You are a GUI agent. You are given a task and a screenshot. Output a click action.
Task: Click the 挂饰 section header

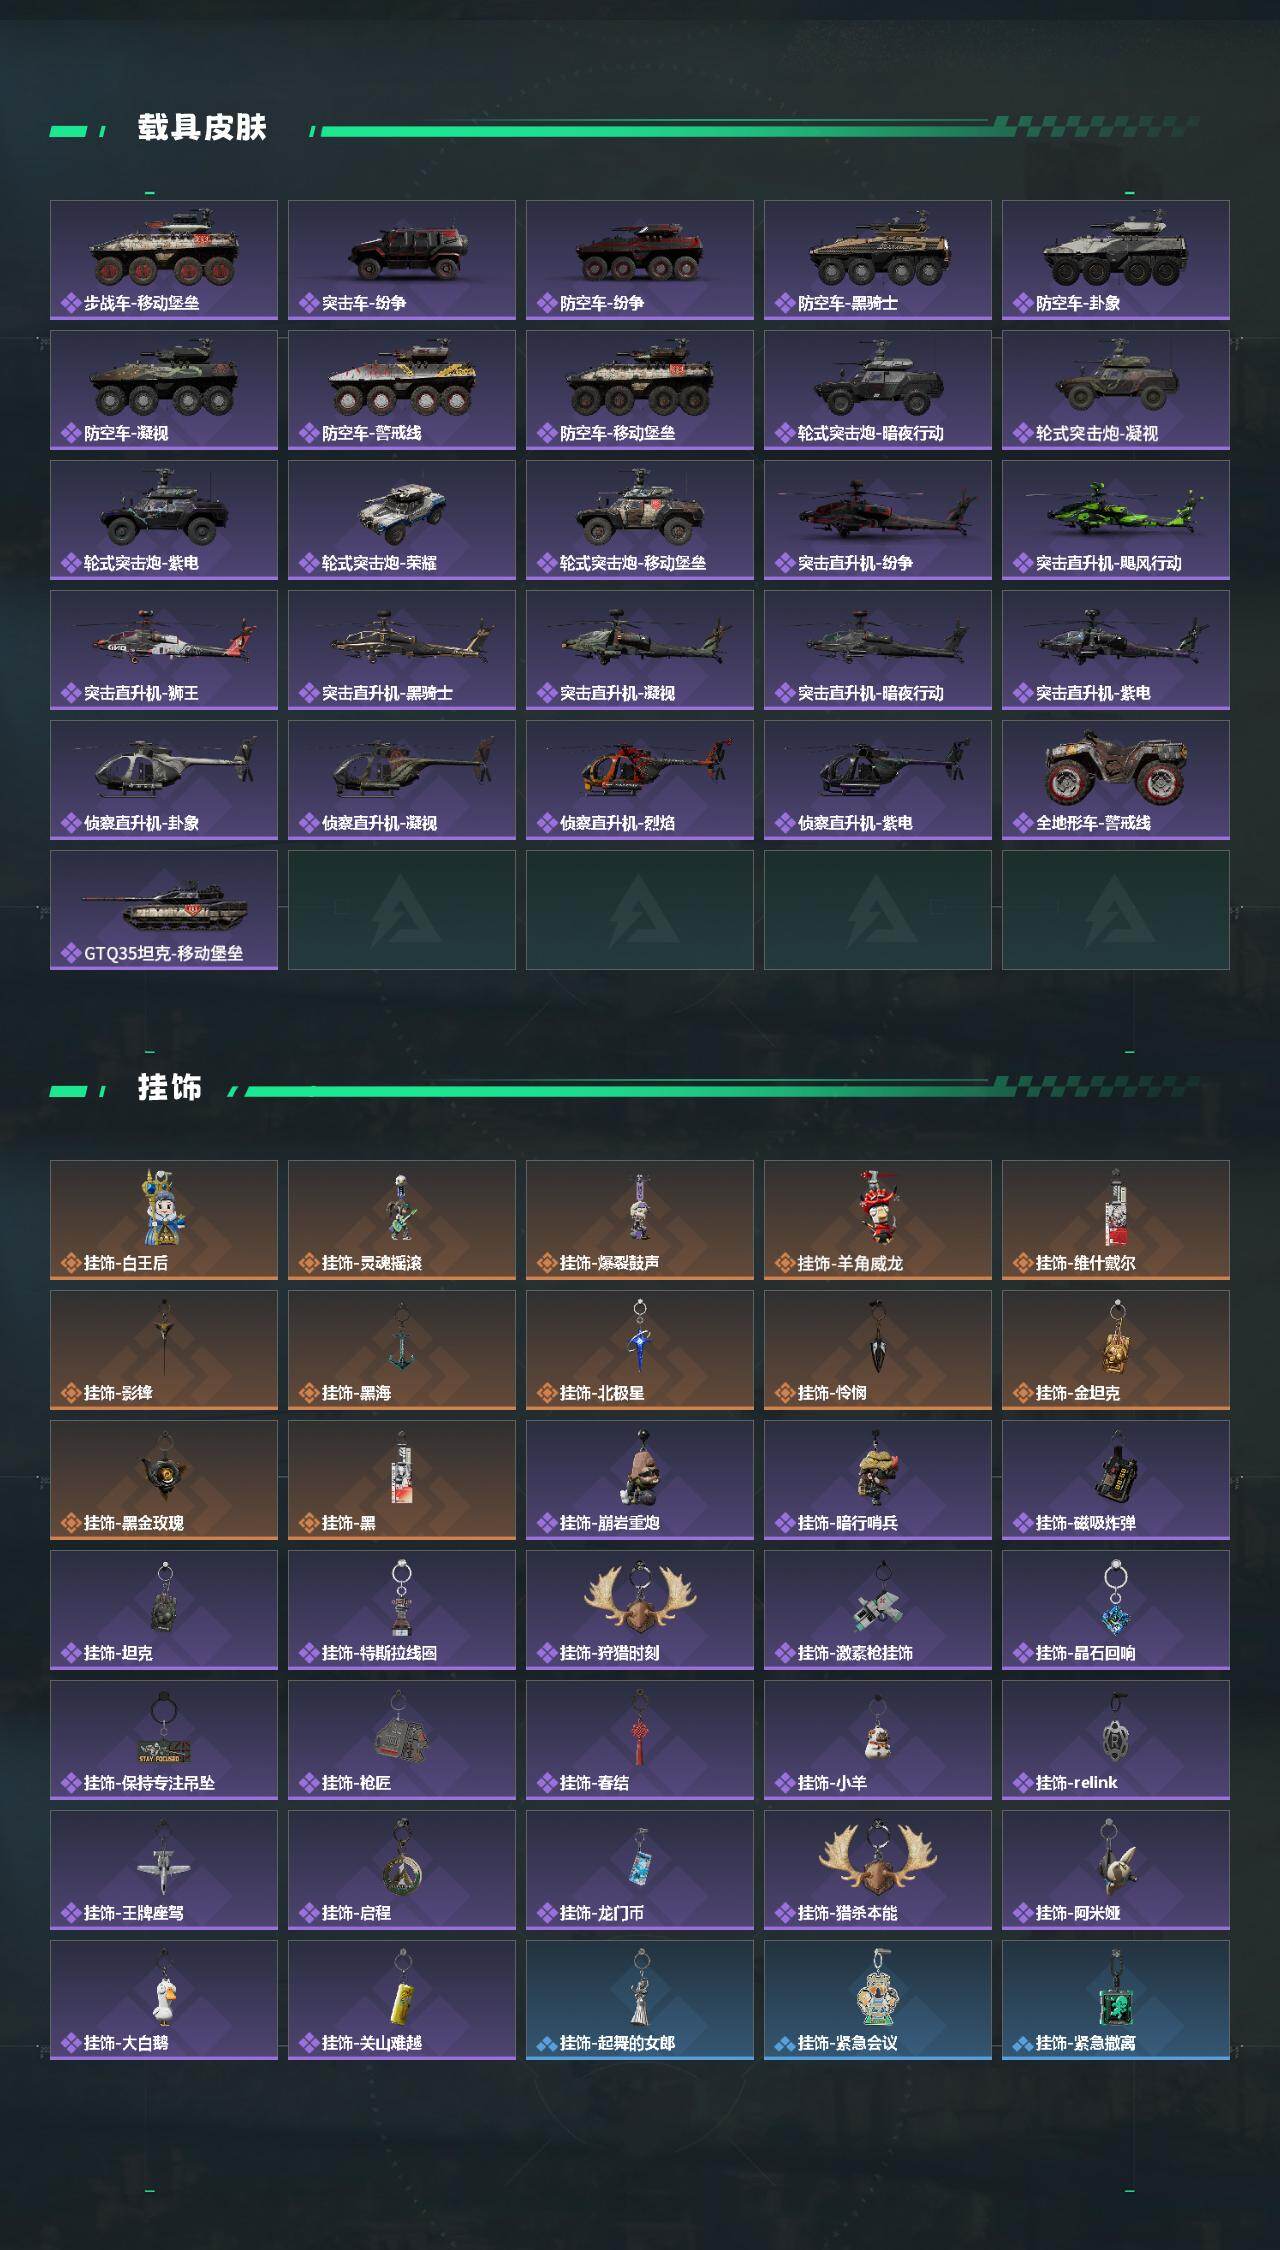(170, 1088)
